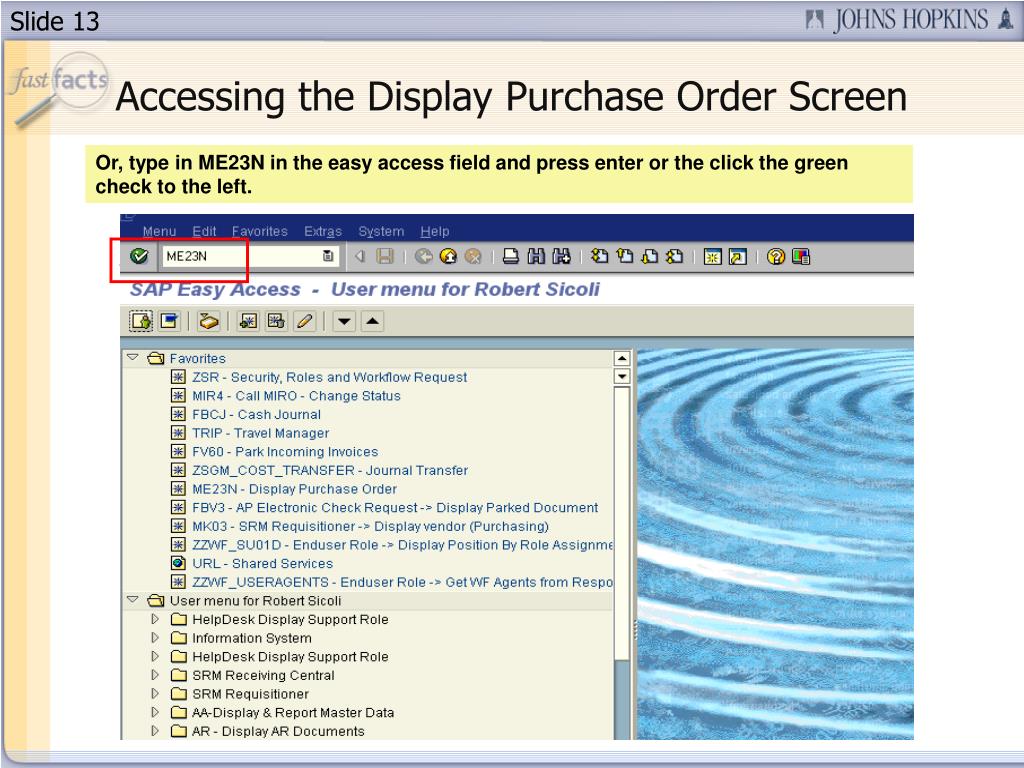Click the Customize Local Layout icon
The image size is (1024, 768).
click(801, 257)
